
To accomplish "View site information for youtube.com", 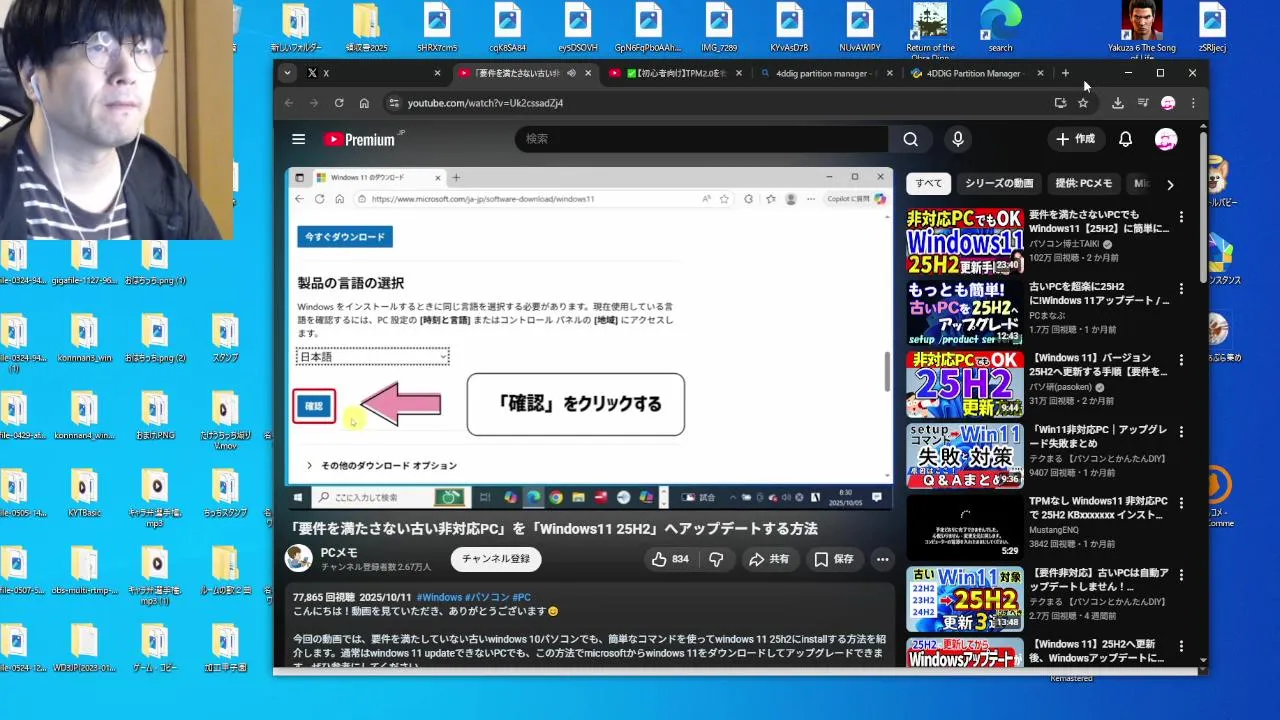I will (394, 103).
